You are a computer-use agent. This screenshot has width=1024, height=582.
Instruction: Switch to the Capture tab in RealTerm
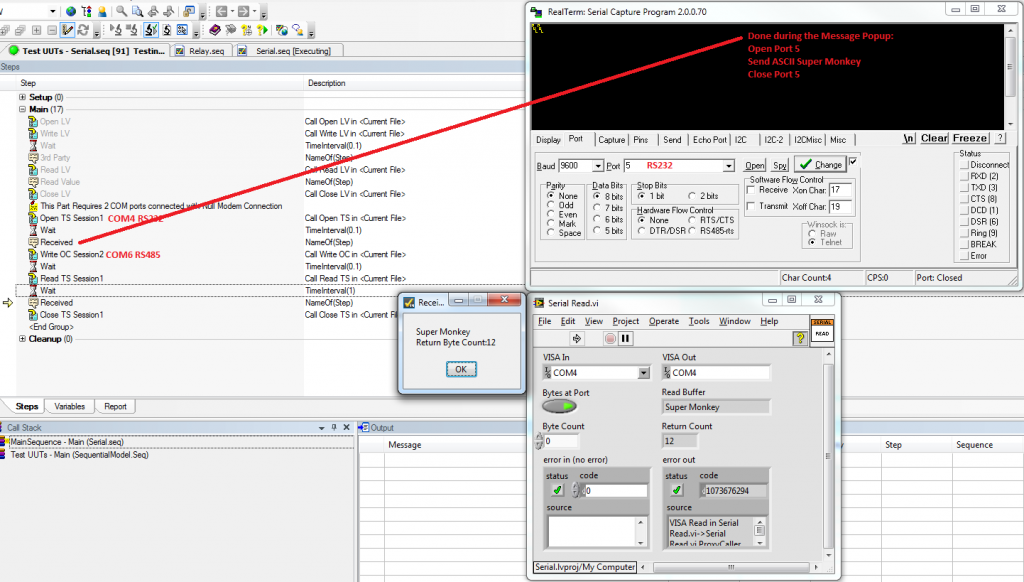(611, 140)
